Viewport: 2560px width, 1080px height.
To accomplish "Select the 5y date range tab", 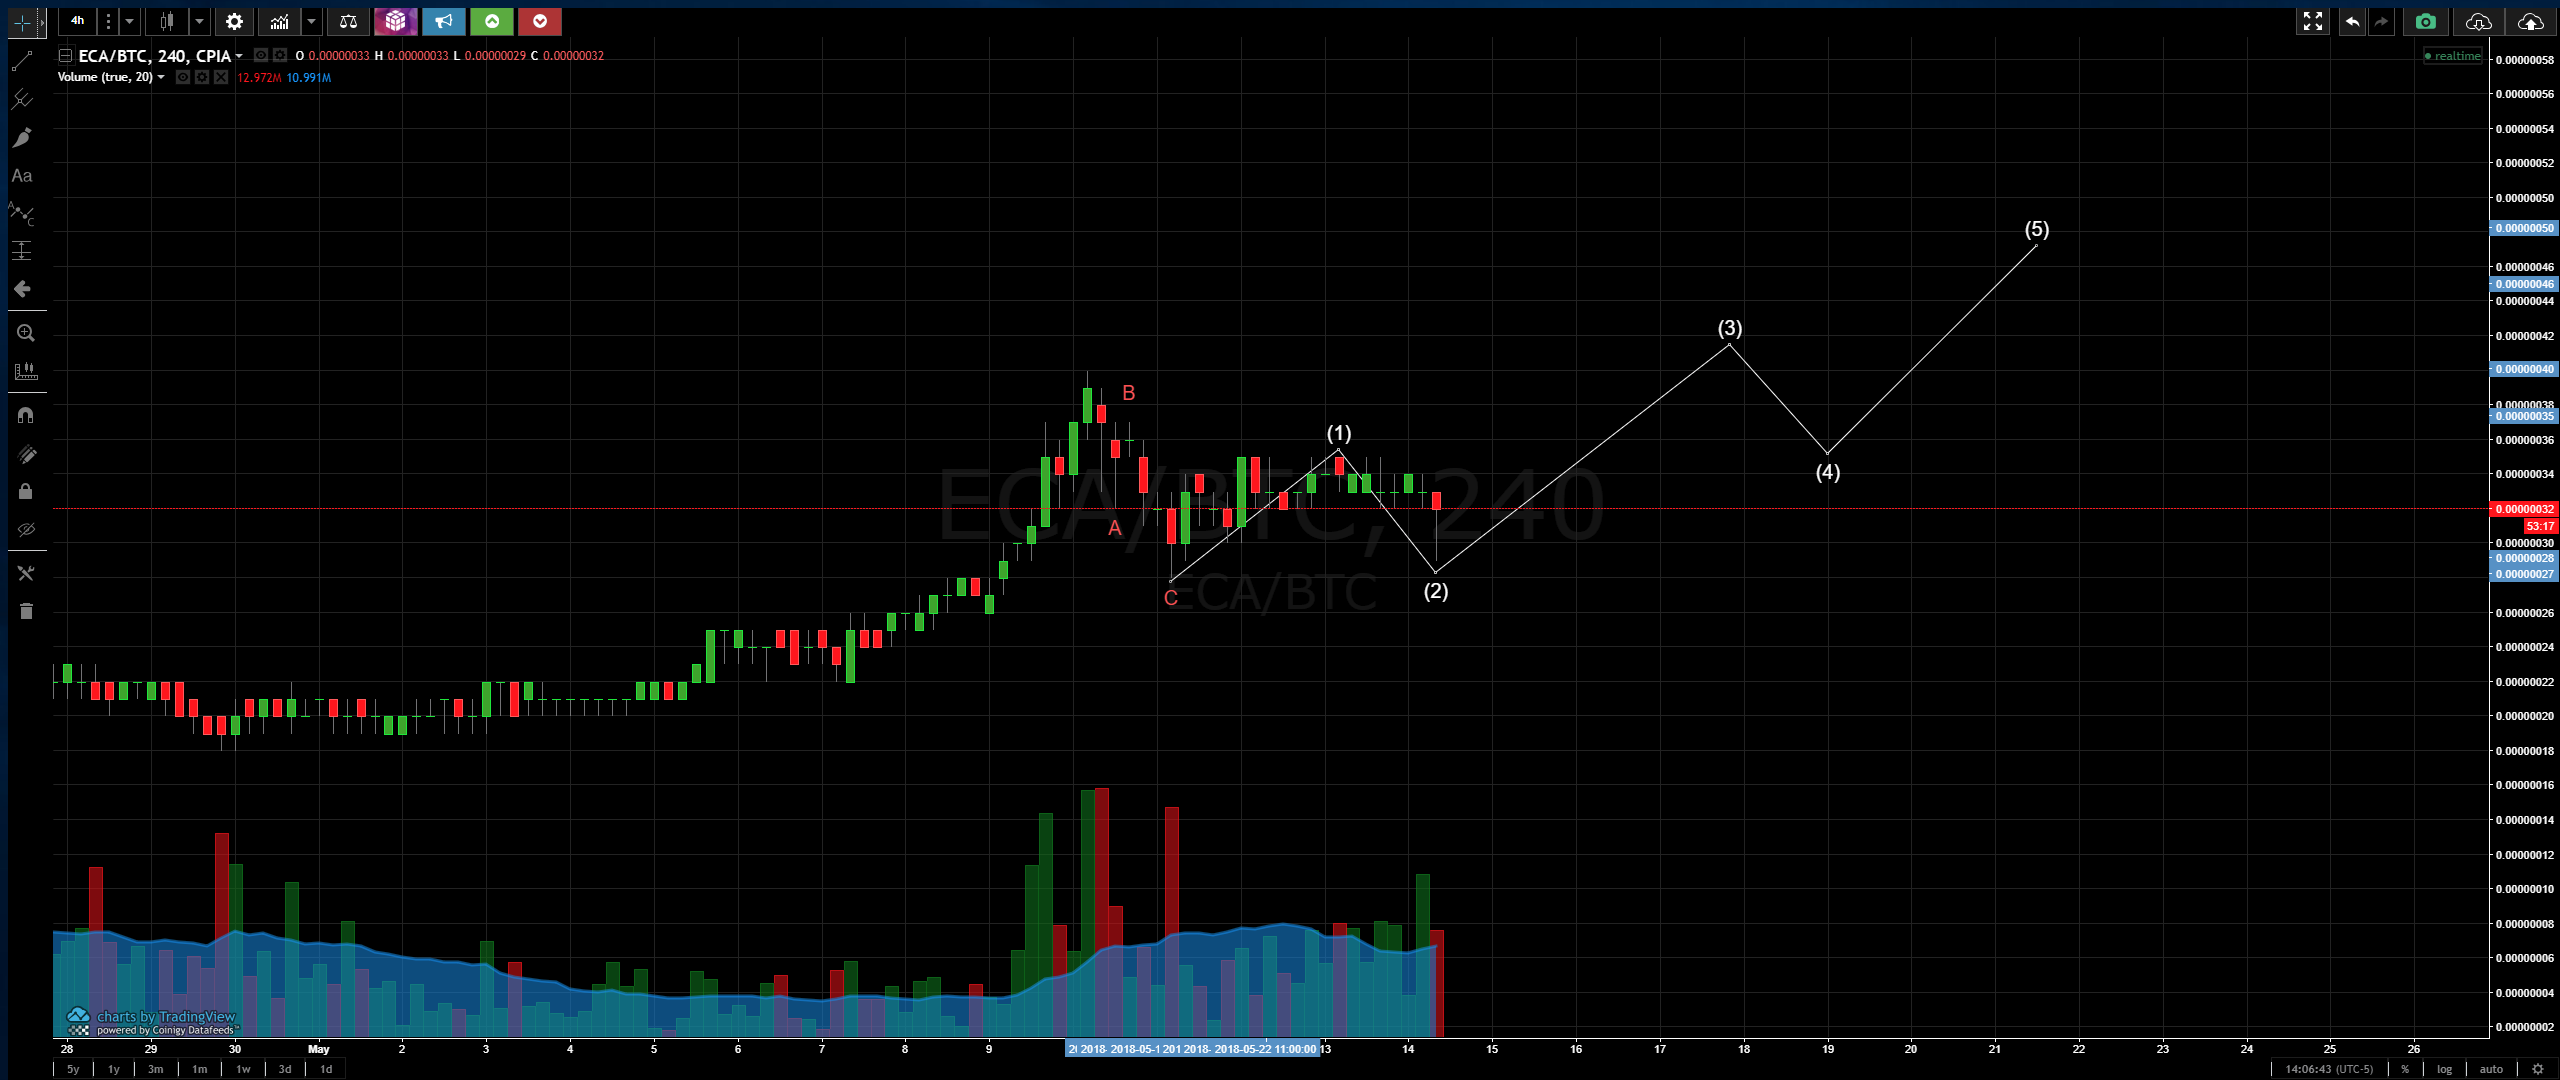I will 73,1069.
